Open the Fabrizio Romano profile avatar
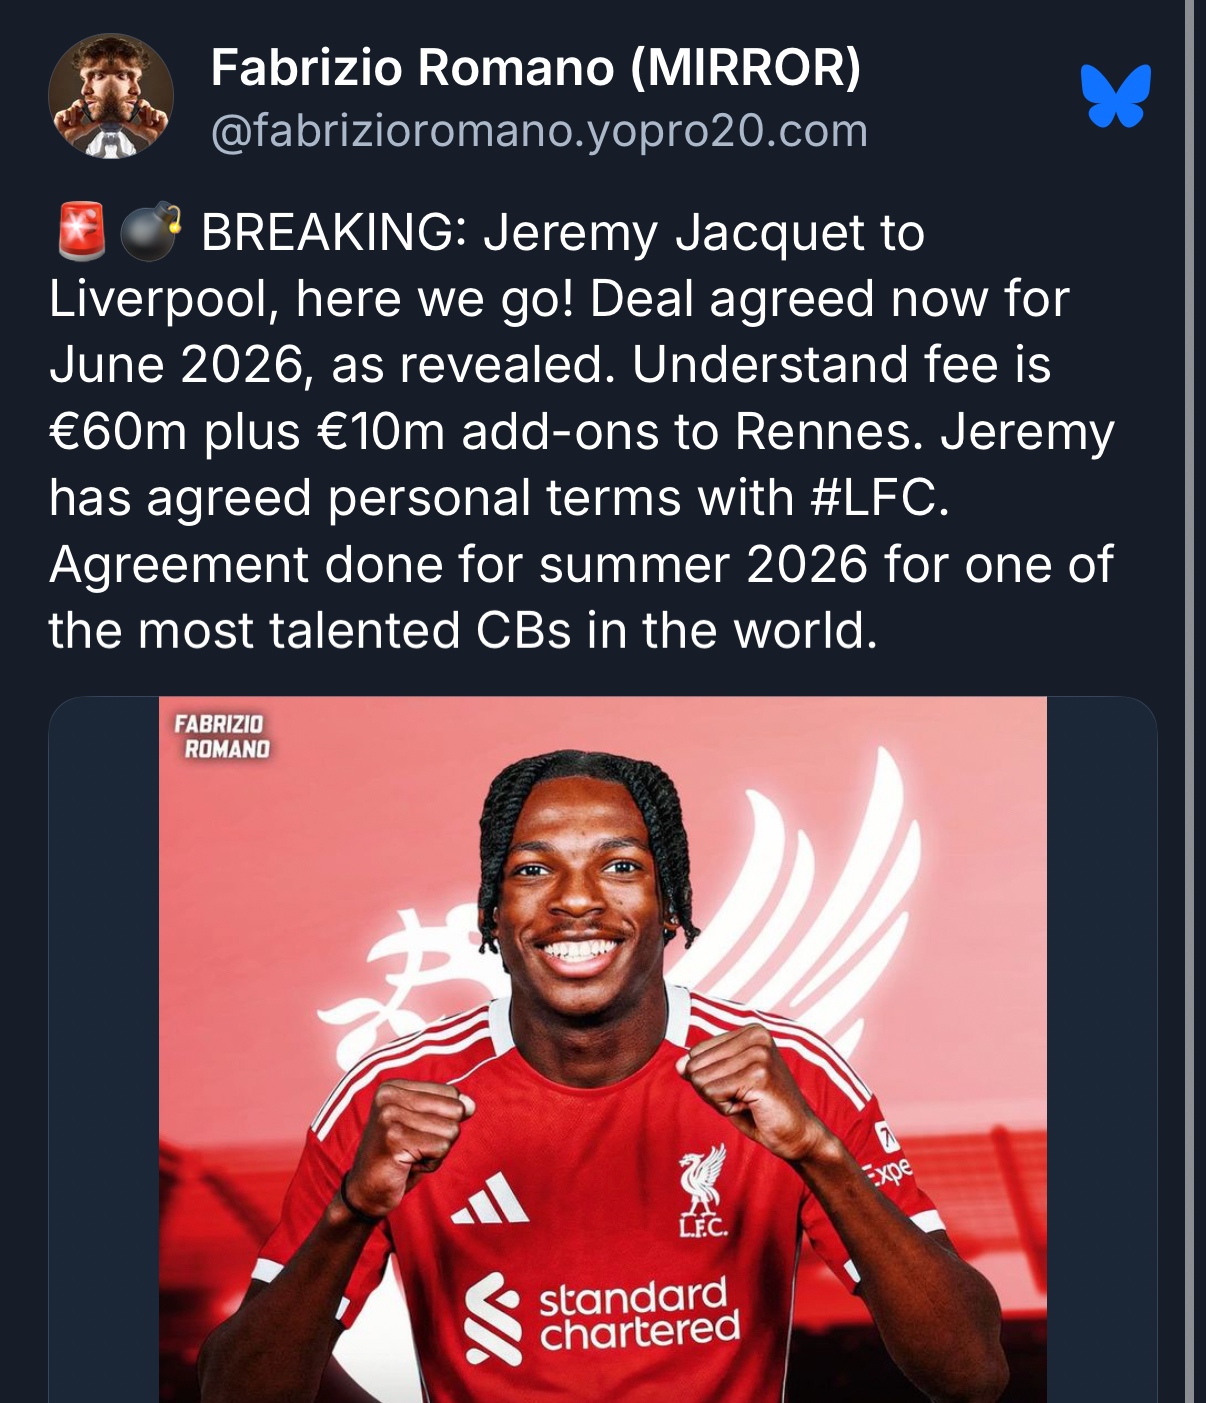Image resolution: width=1206 pixels, height=1403 pixels. (x=111, y=97)
